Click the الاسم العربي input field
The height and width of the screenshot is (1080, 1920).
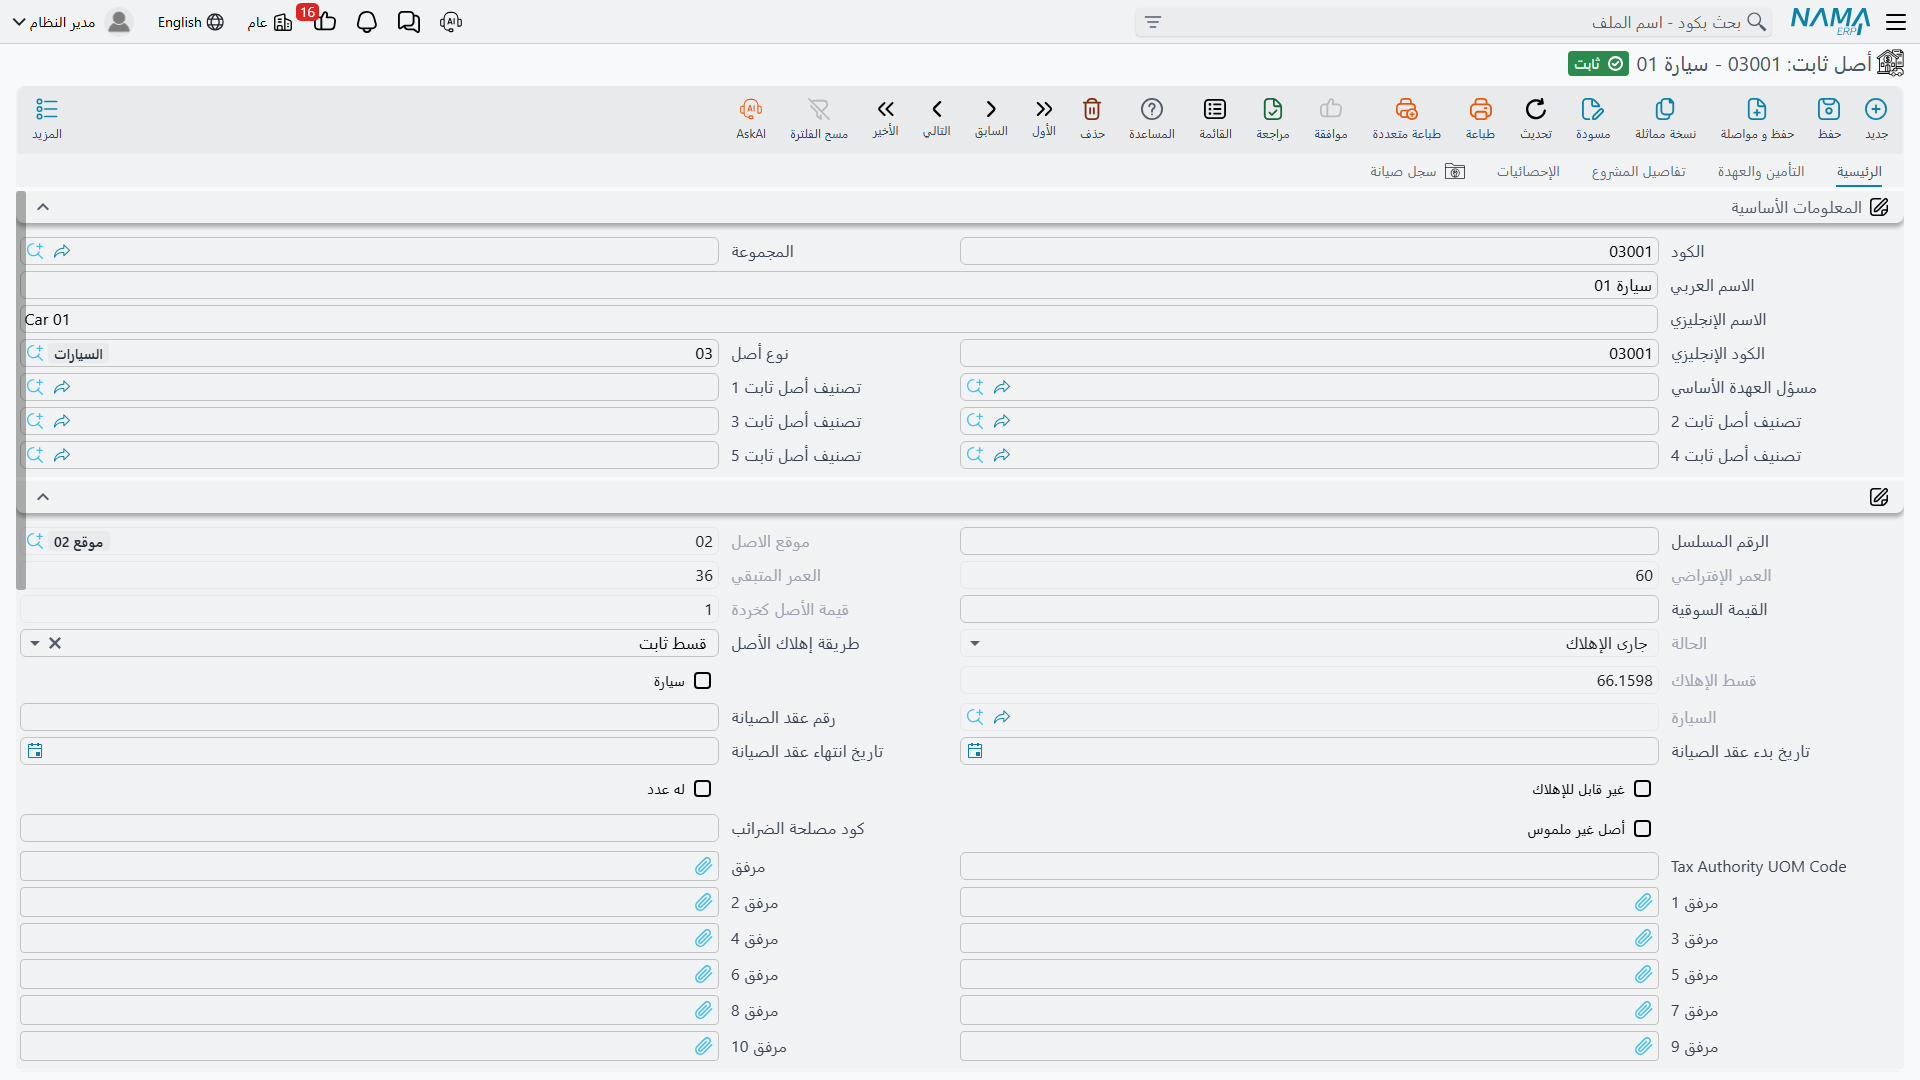pos(839,286)
